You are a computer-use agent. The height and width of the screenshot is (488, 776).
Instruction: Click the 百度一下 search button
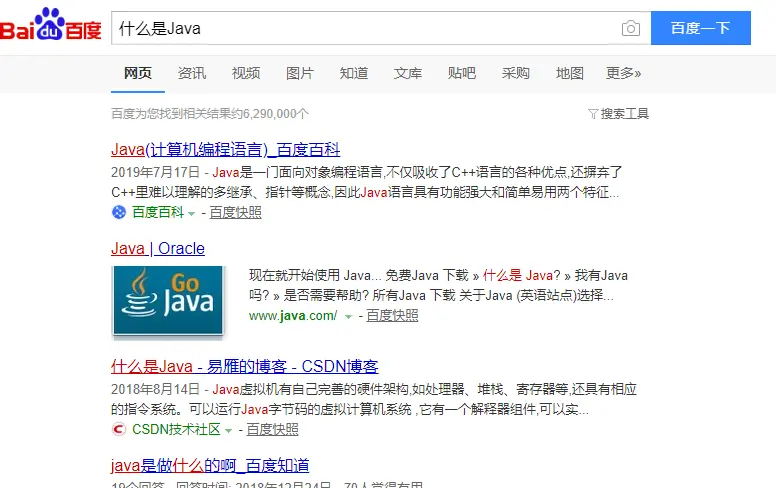(x=701, y=28)
